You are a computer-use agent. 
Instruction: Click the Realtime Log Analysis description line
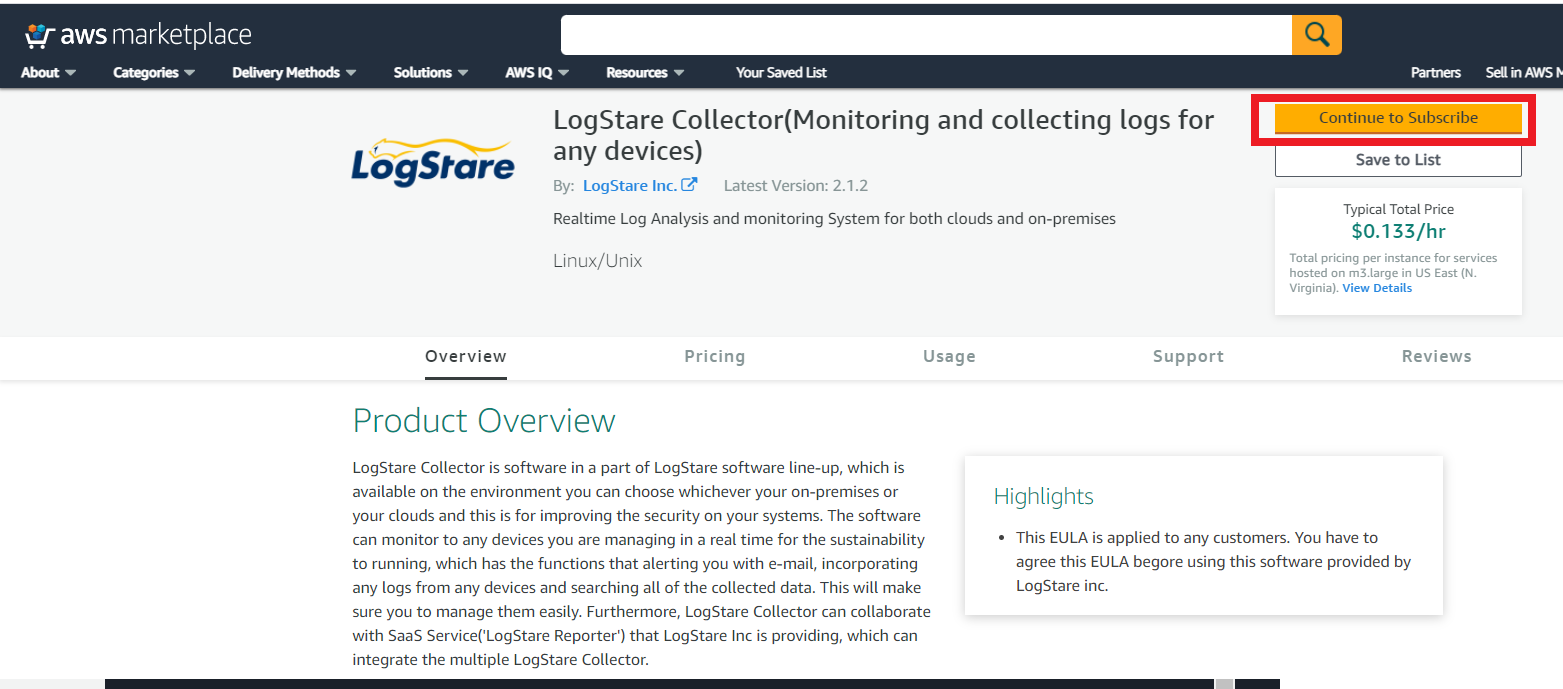(834, 218)
